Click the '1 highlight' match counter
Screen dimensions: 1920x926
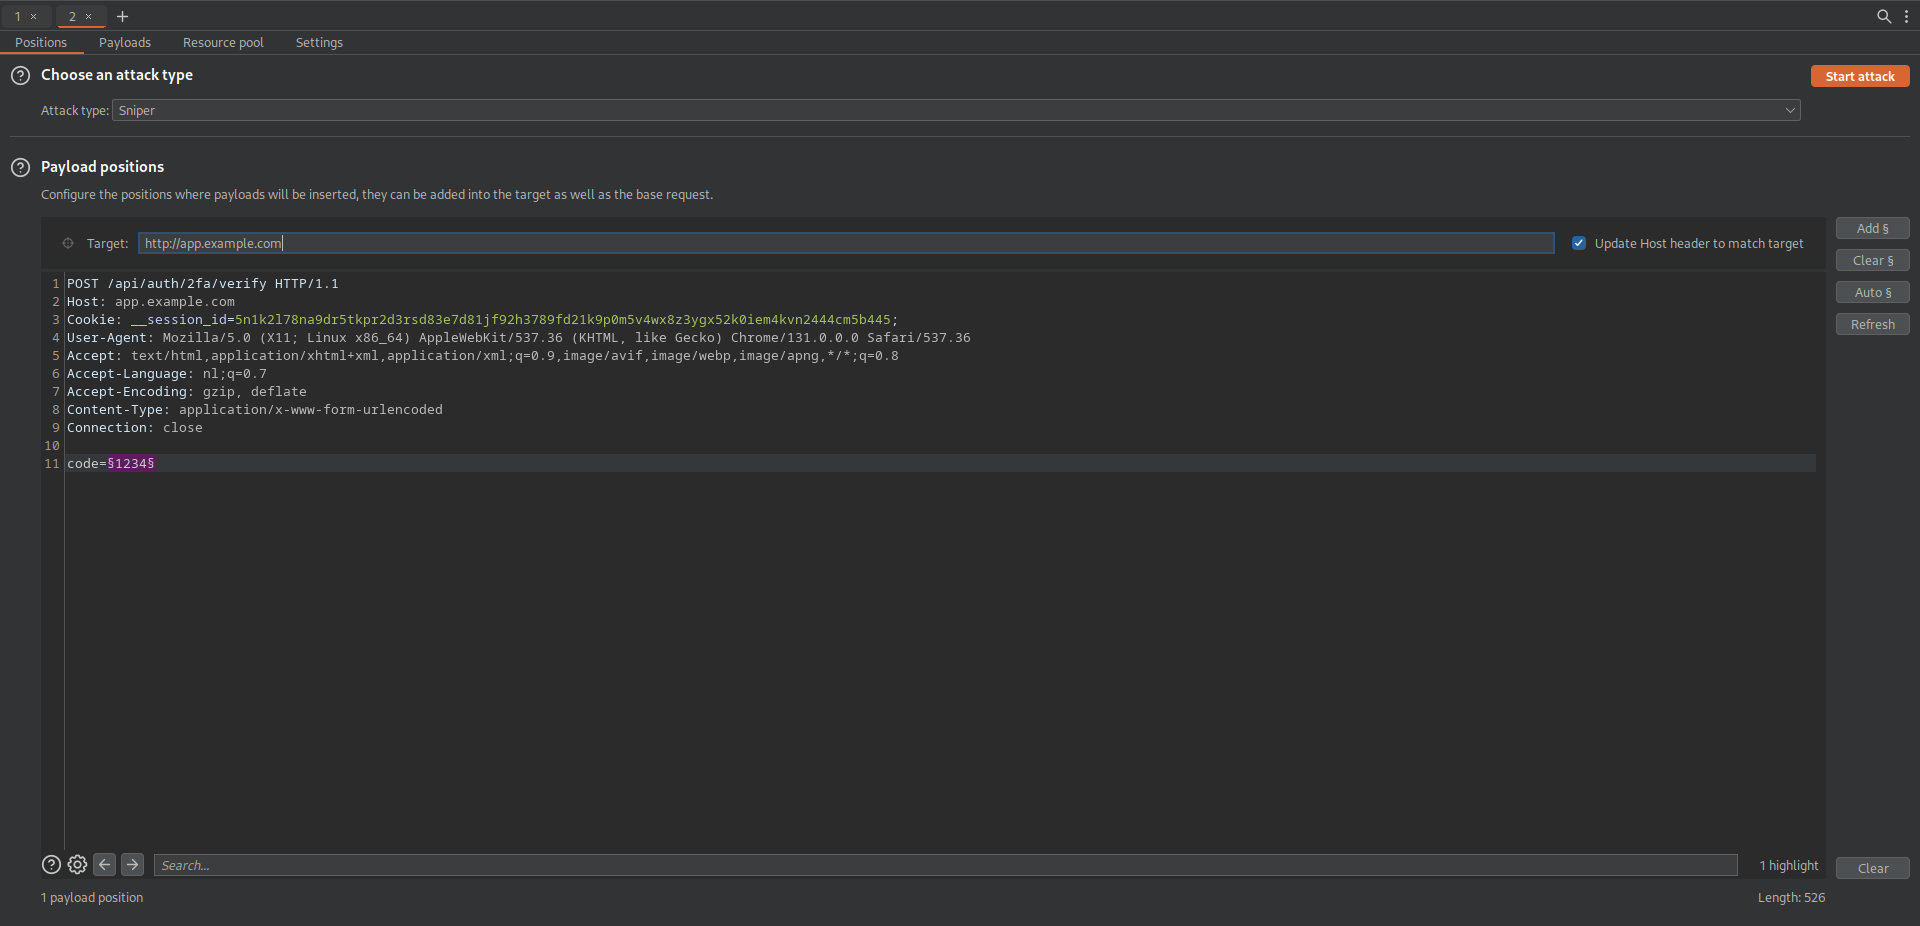point(1789,866)
